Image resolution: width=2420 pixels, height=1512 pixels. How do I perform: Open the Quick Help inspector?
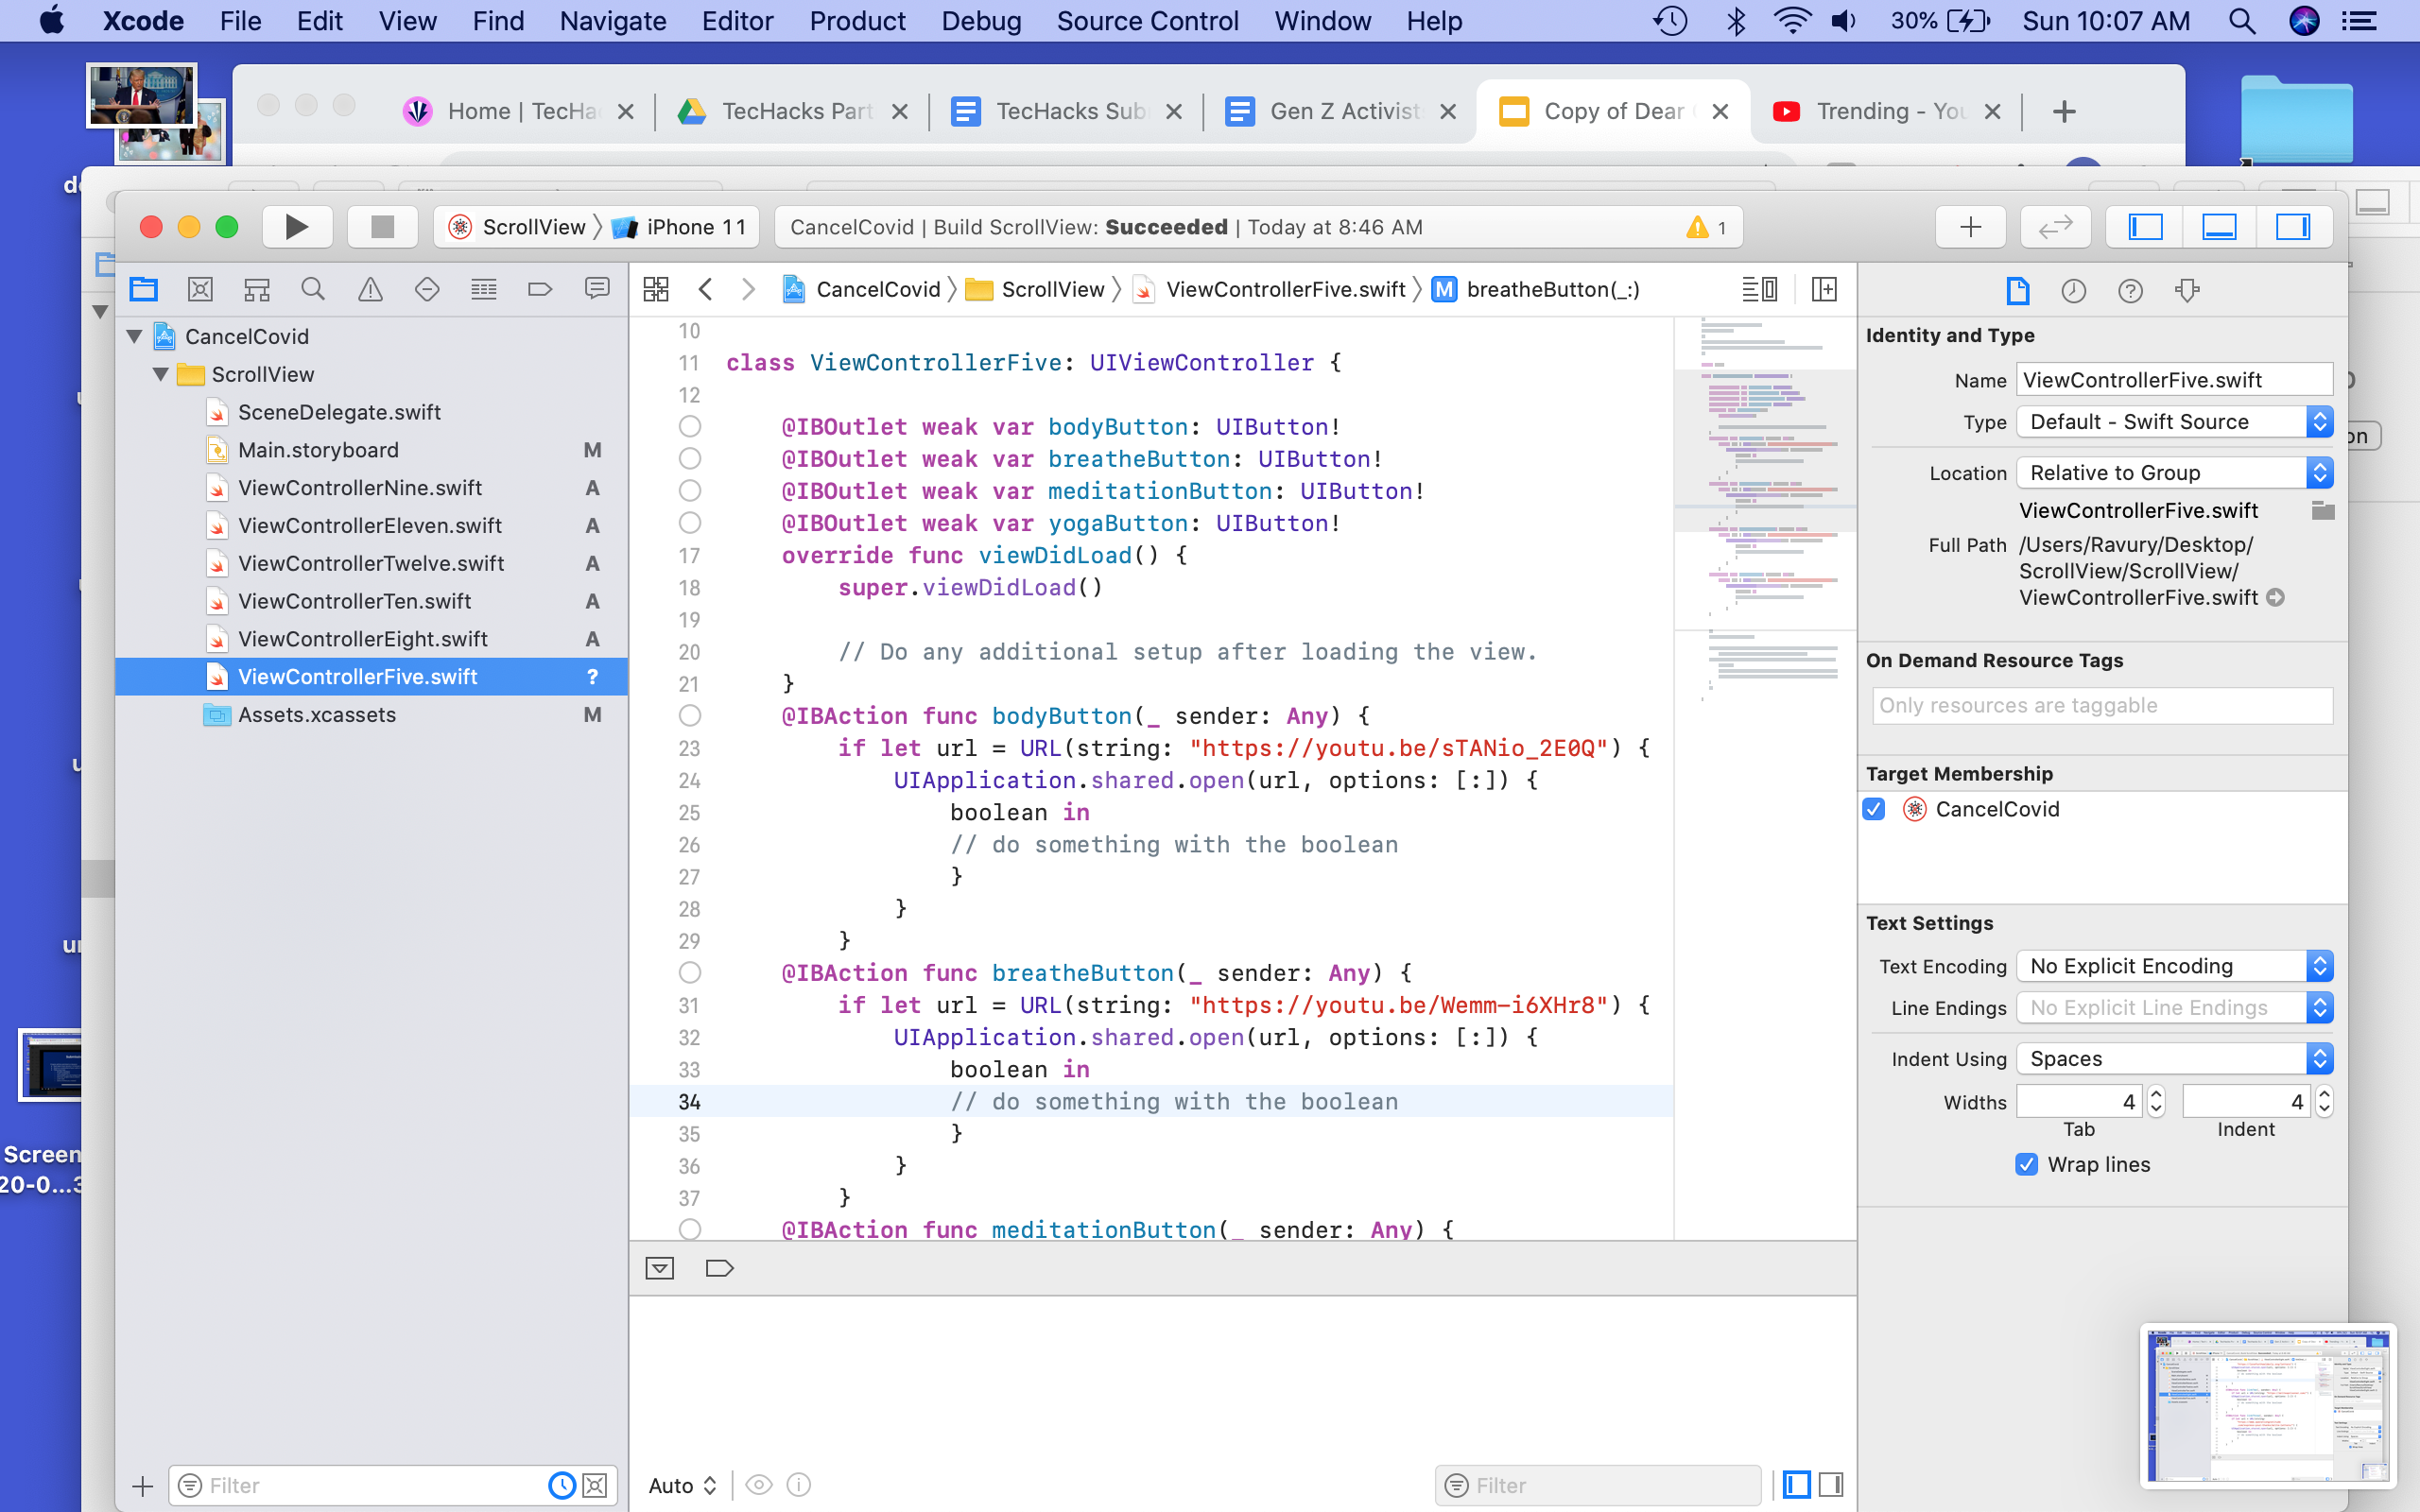pos(2130,291)
